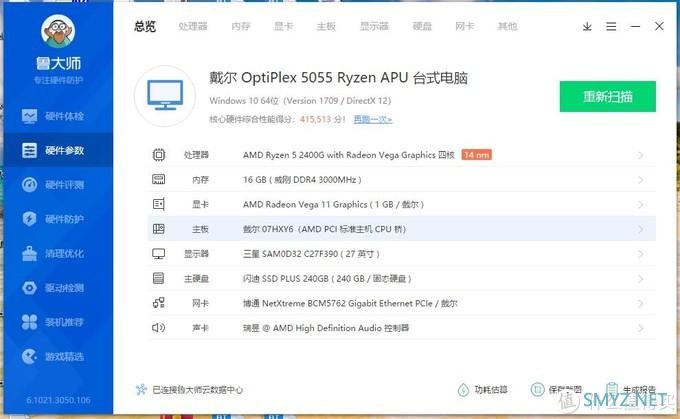The width and height of the screenshot is (680, 419).
Task: Click 16 GB DDR4 3000MHz memory text
Action: (x=302, y=180)
